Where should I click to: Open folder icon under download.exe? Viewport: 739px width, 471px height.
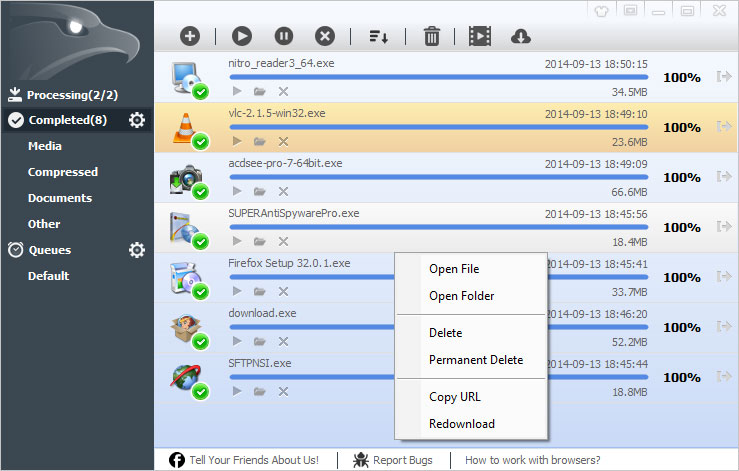coord(260,341)
